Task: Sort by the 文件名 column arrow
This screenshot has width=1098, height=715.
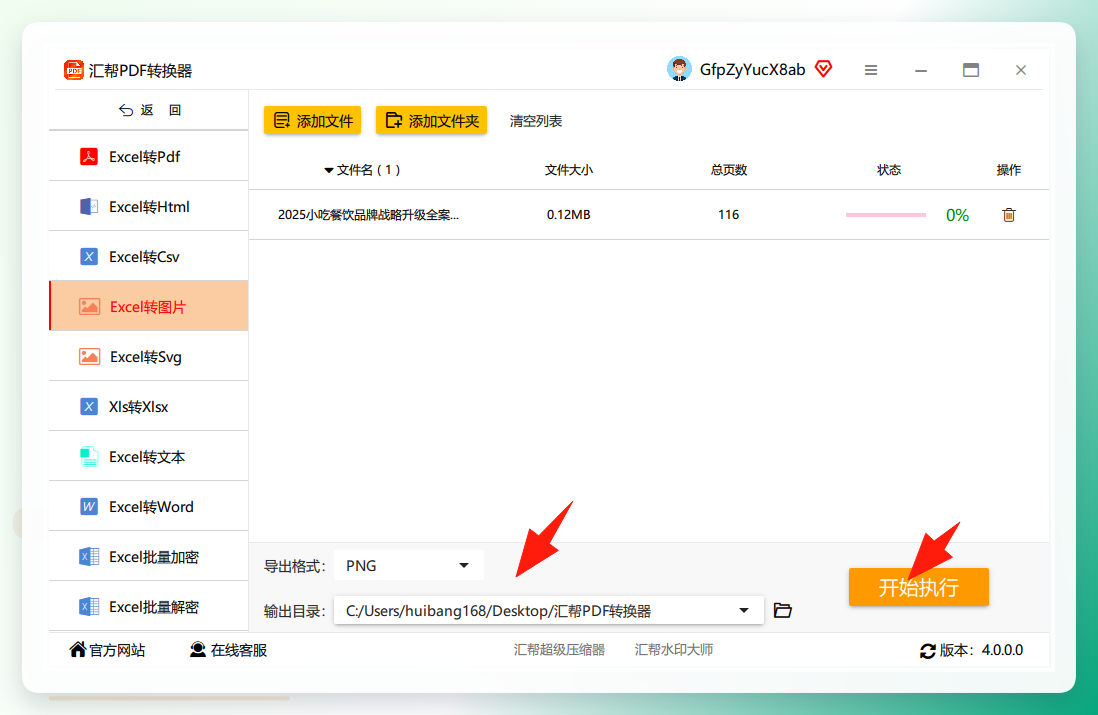Action: [x=328, y=170]
